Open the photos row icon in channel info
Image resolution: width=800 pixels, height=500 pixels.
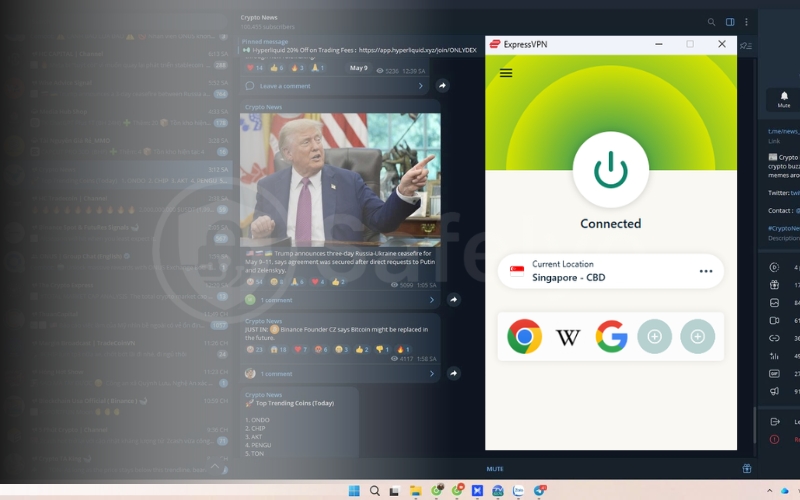pos(774,303)
